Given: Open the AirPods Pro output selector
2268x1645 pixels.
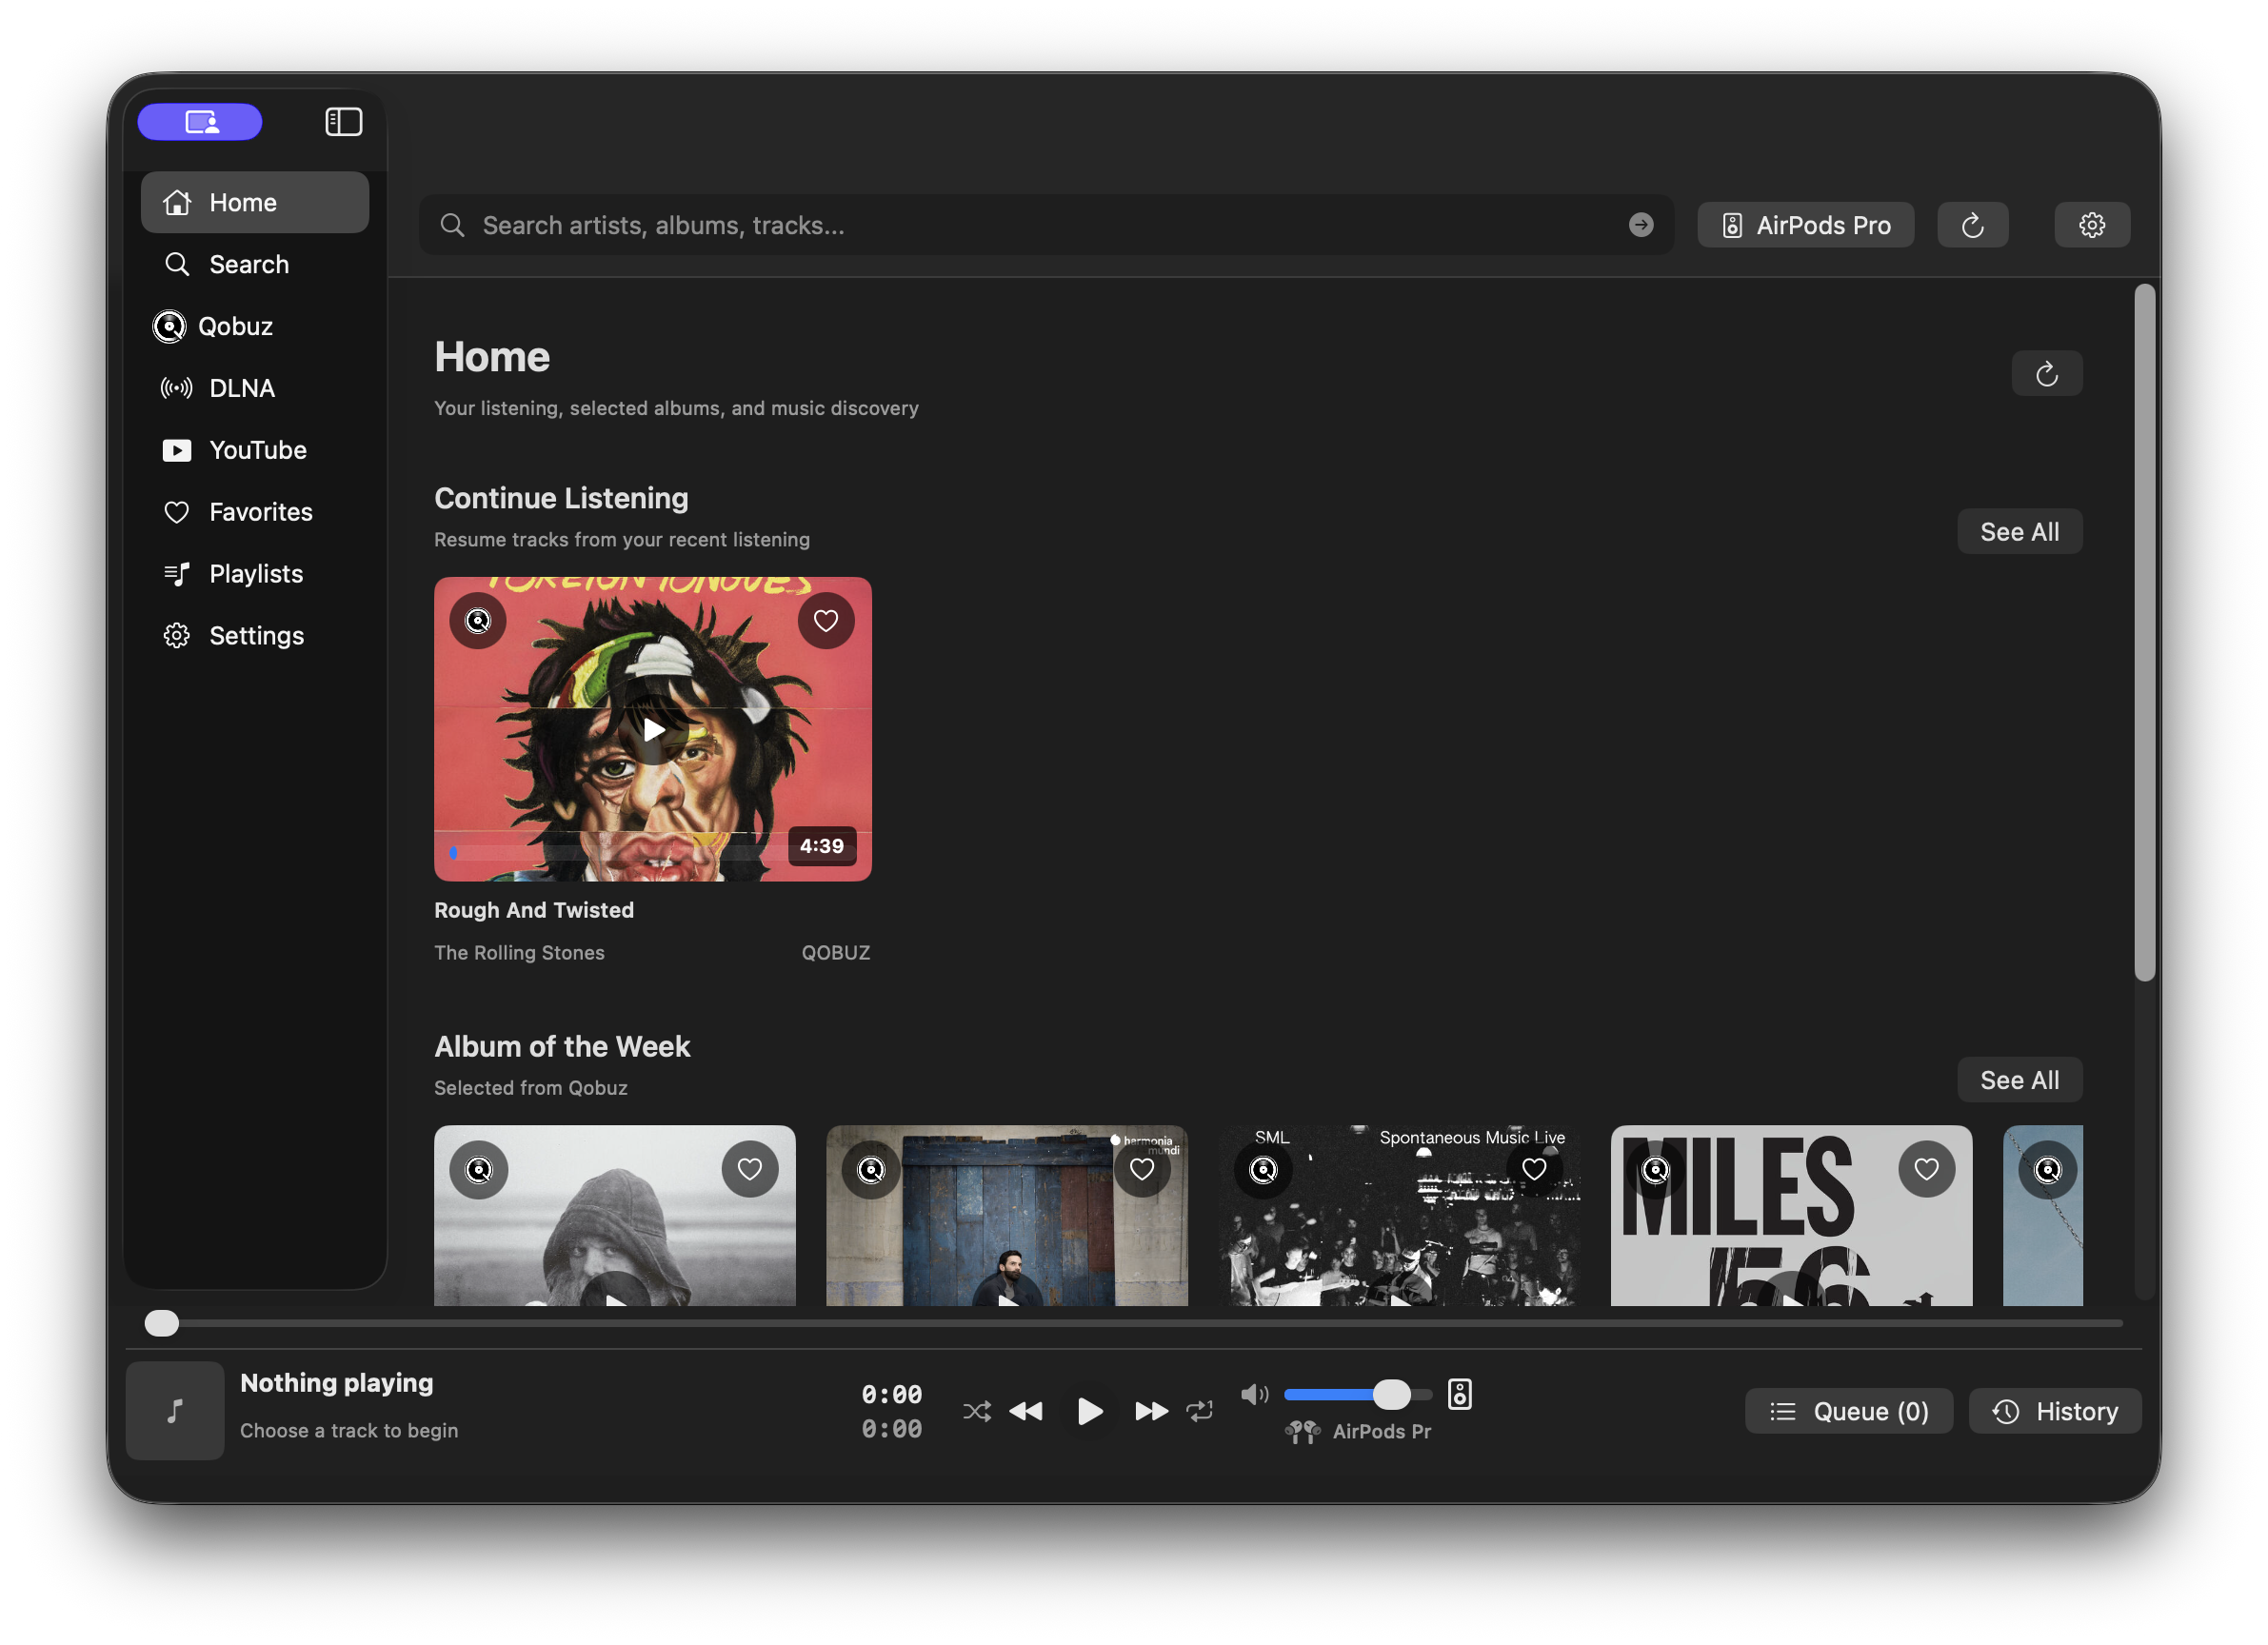Looking at the screenshot, I should tap(1805, 225).
